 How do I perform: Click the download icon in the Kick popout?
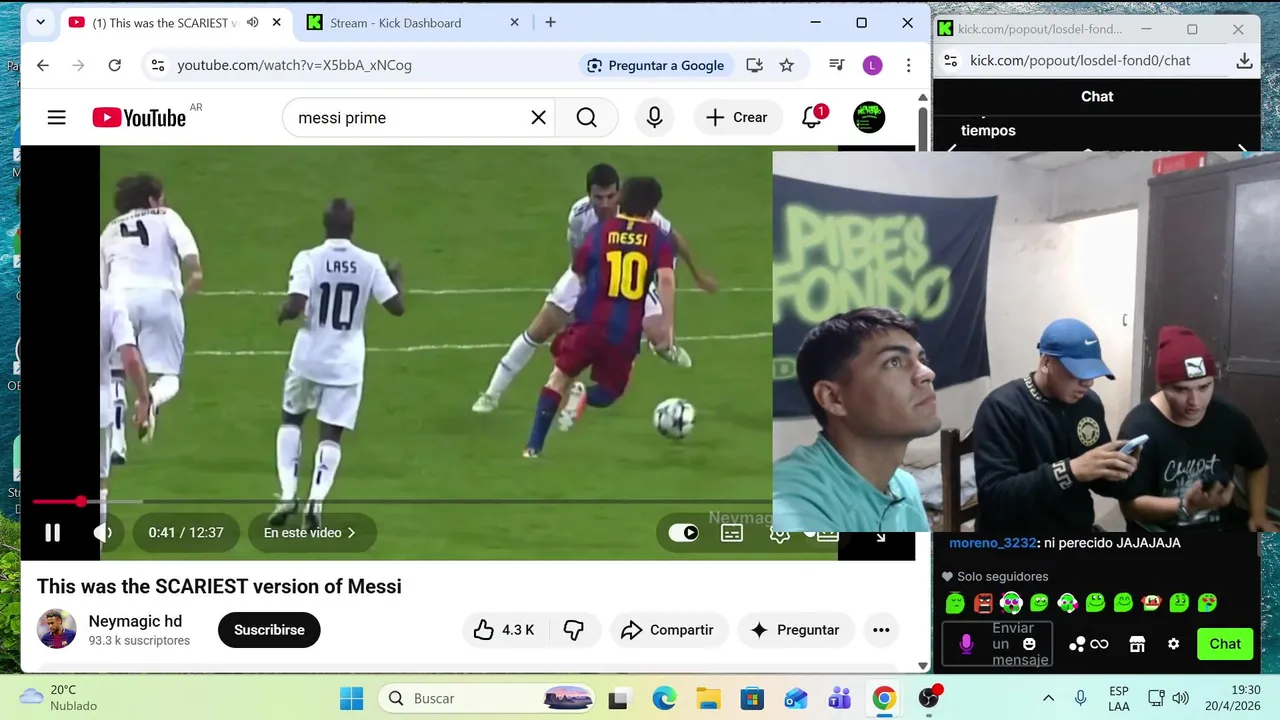(x=1244, y=60)
